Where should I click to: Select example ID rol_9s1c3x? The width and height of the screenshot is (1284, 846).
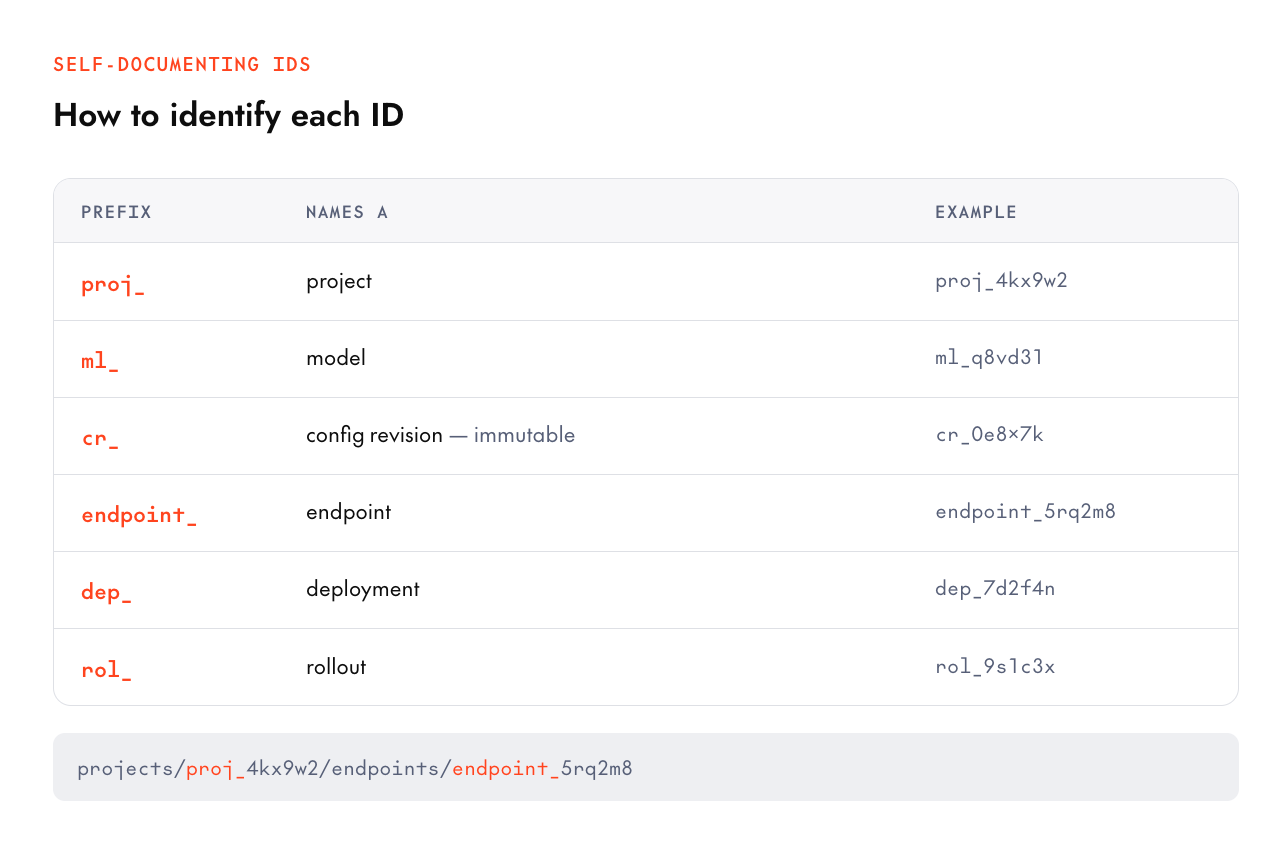(x=995, y=666)
